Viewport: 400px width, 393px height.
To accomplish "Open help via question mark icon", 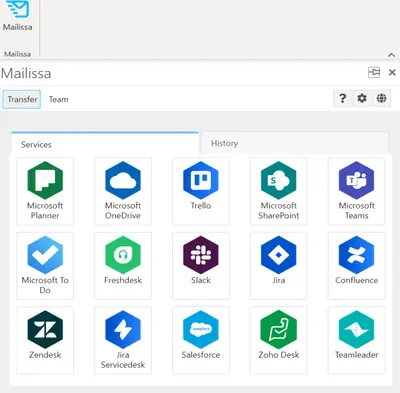I will coord(342,98).
